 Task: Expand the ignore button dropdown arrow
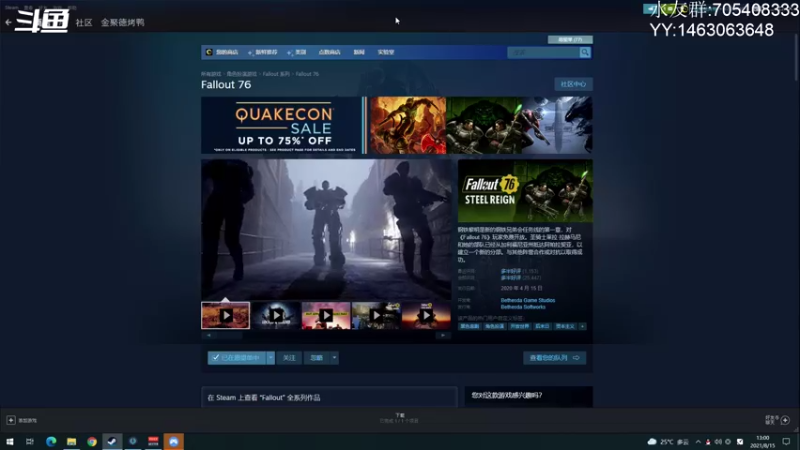(x=334, y=358)
